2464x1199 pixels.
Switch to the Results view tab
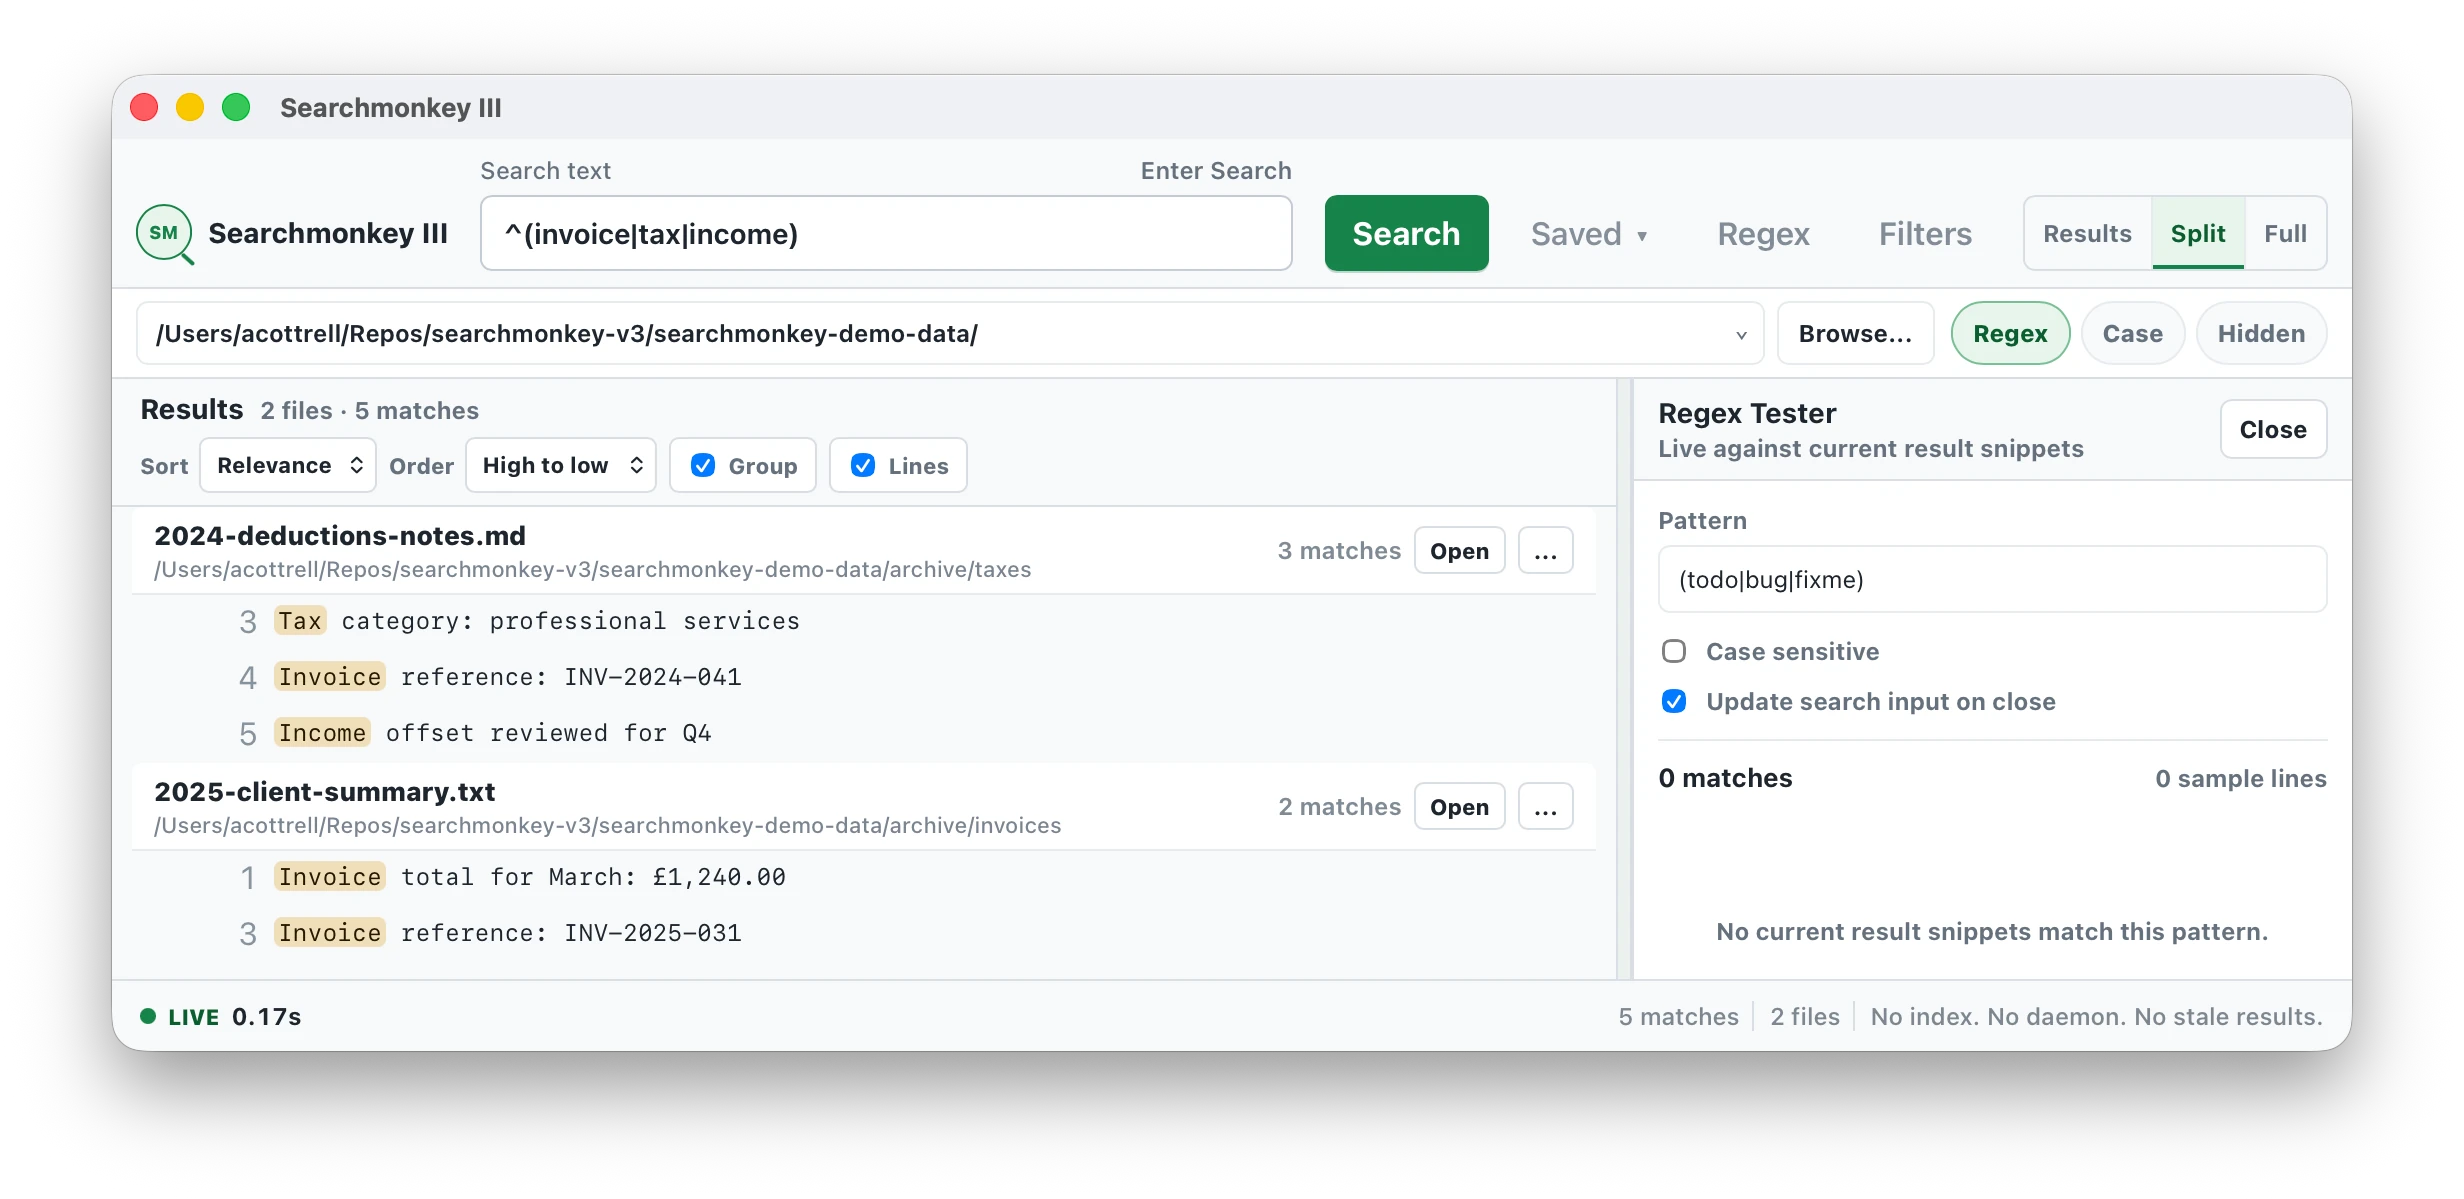2087,233
